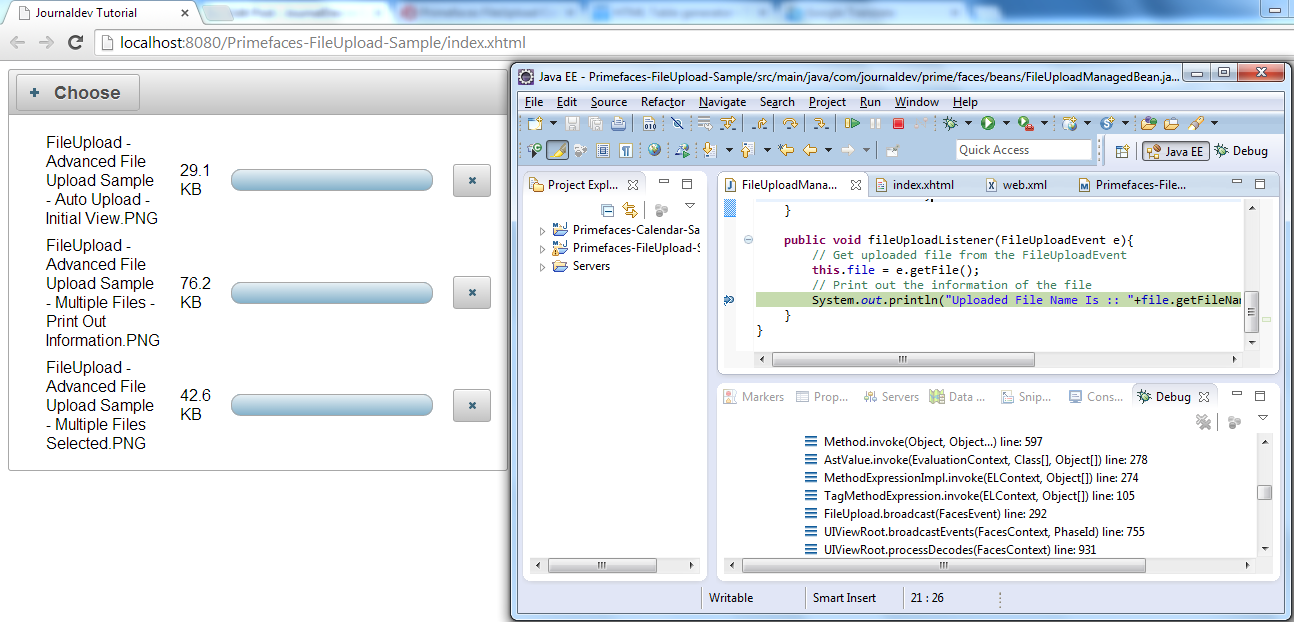The width and height of the screenshot is (1294, 622).
Task: Expand the Servers tree node
Action: click(543, 267)
